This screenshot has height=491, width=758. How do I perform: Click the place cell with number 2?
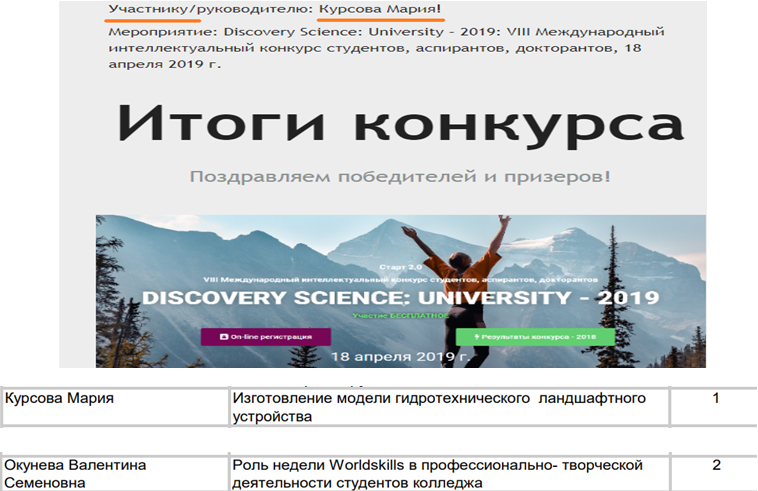pos(714,473)
